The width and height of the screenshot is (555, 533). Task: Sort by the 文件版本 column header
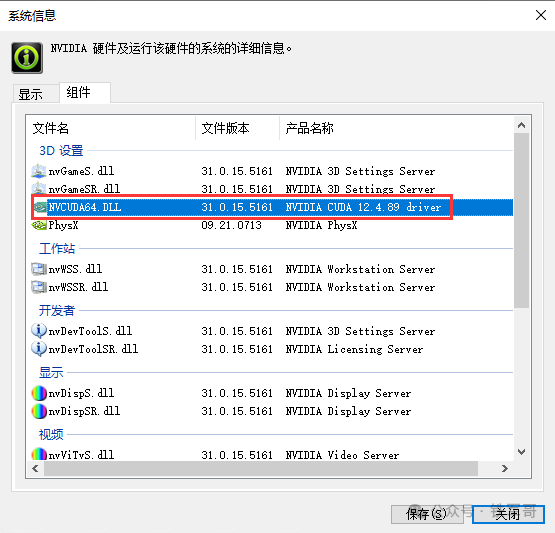click(237, 128)
